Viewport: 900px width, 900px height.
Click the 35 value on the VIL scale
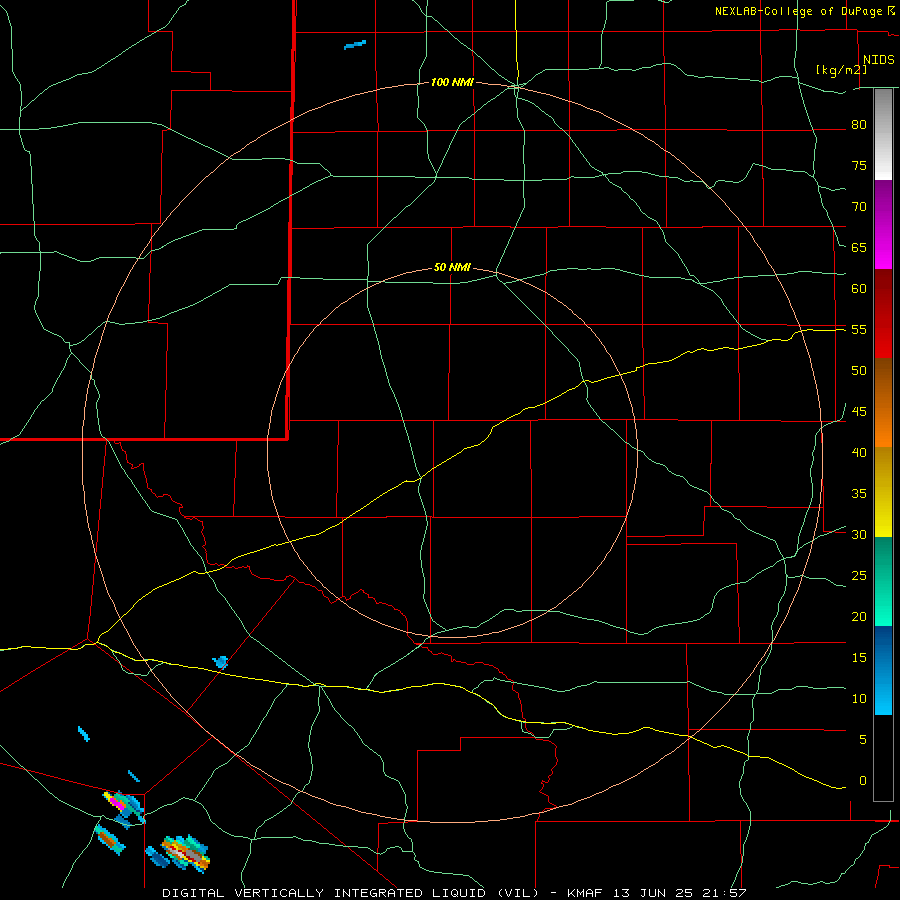coord(859,494)
